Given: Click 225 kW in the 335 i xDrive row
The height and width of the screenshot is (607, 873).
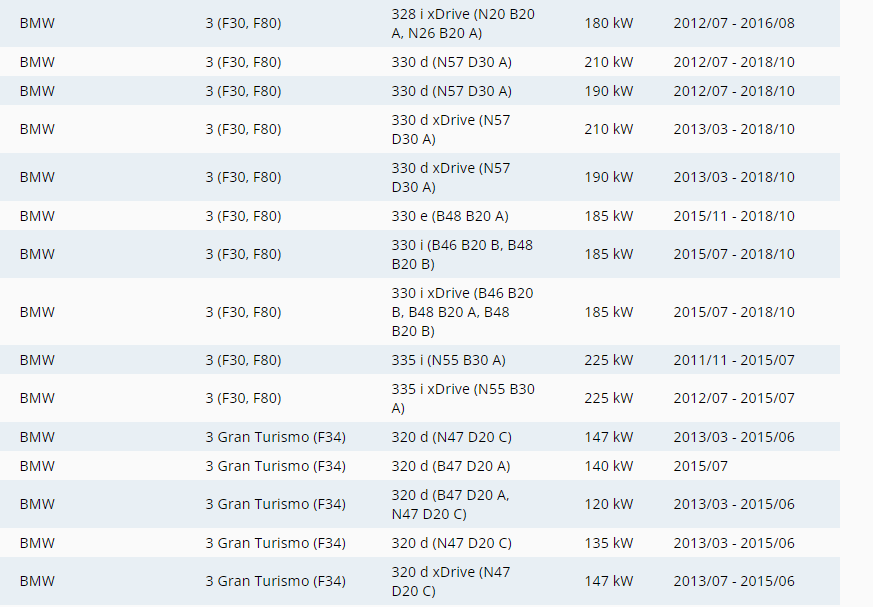Looking at the screenshot, I should (x=609, y=398).
